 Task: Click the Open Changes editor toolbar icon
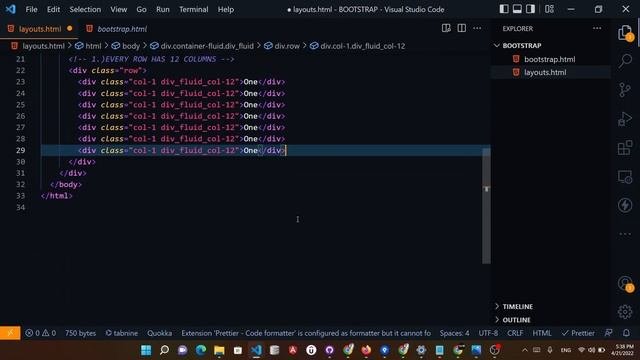click(x=446, y=28)
